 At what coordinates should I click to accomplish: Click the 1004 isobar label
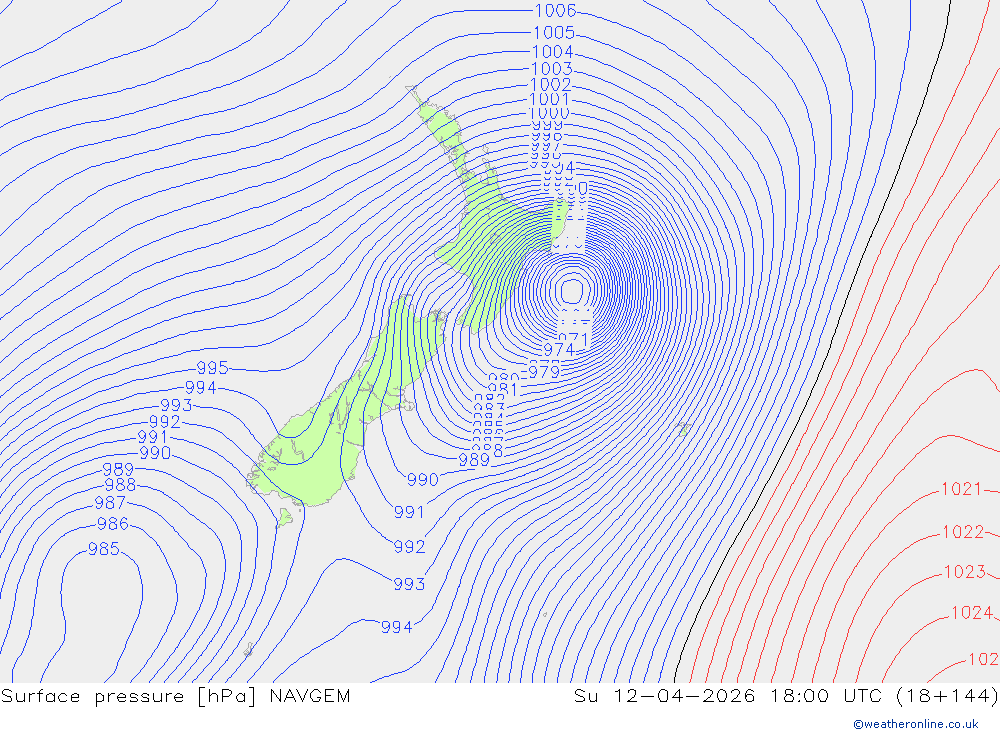point(552,52)
